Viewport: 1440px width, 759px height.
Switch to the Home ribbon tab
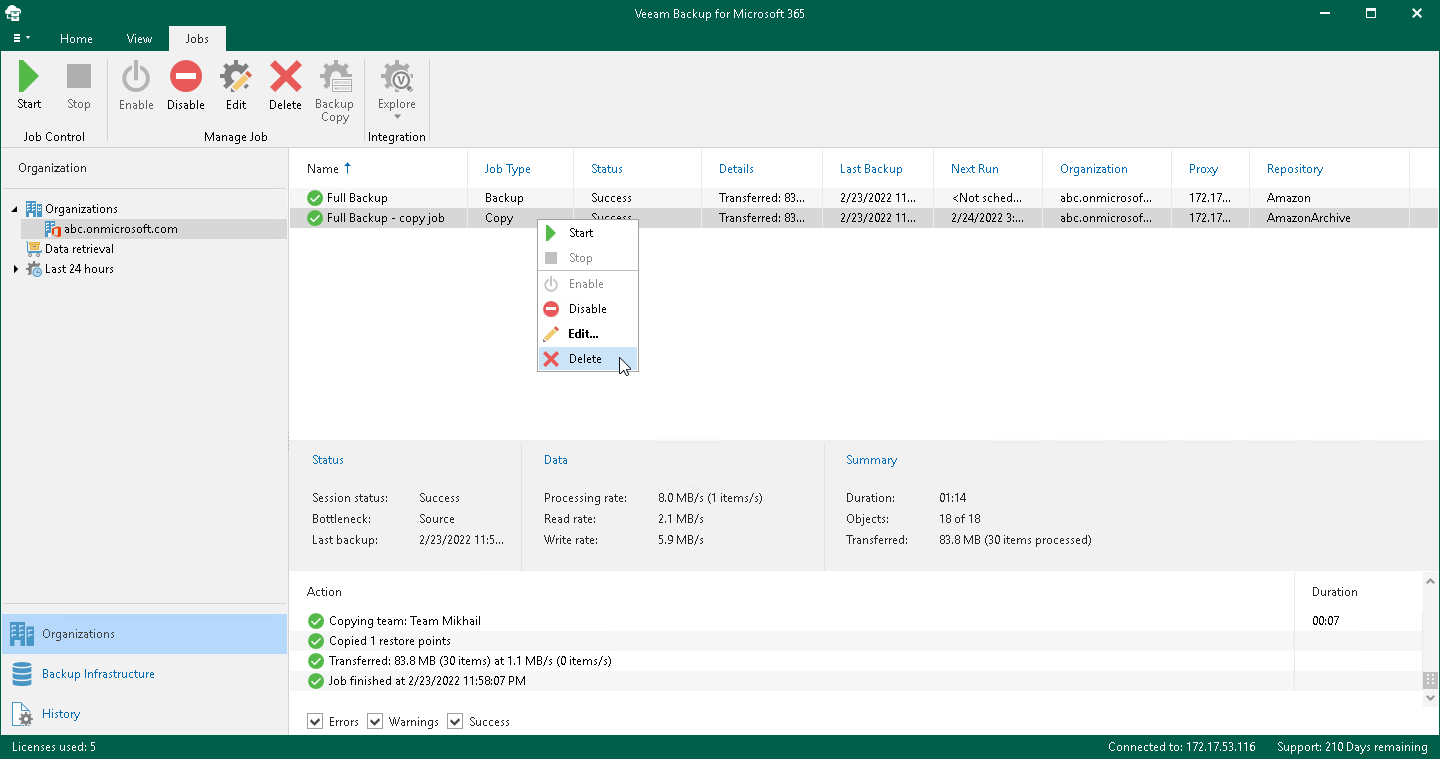(x=76, y=39)
